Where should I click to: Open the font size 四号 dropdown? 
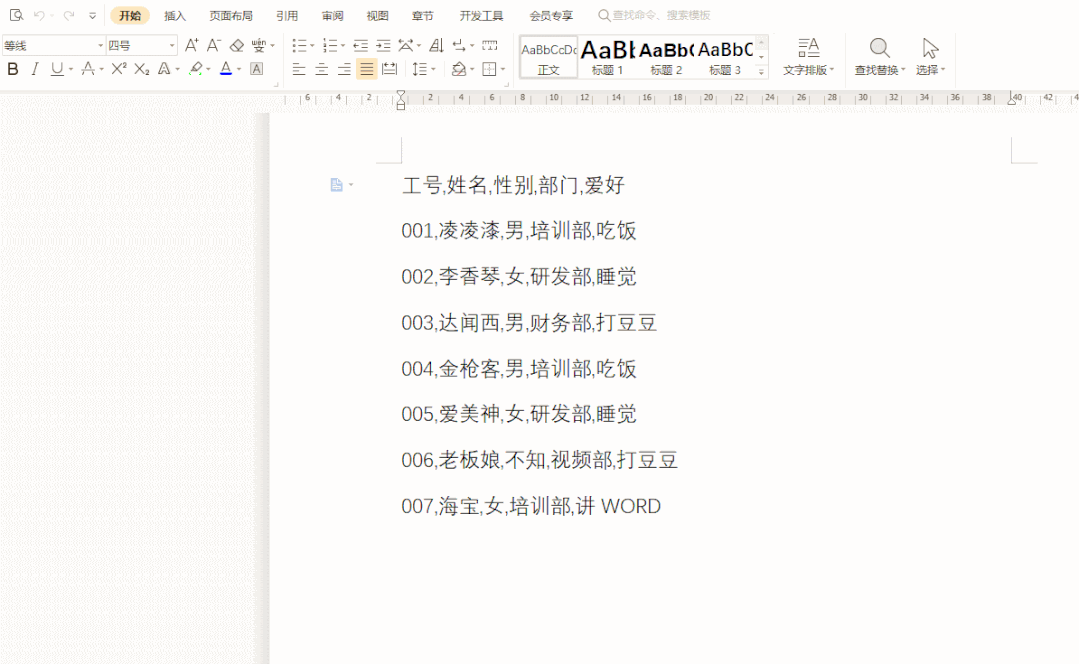click(172, 46)
